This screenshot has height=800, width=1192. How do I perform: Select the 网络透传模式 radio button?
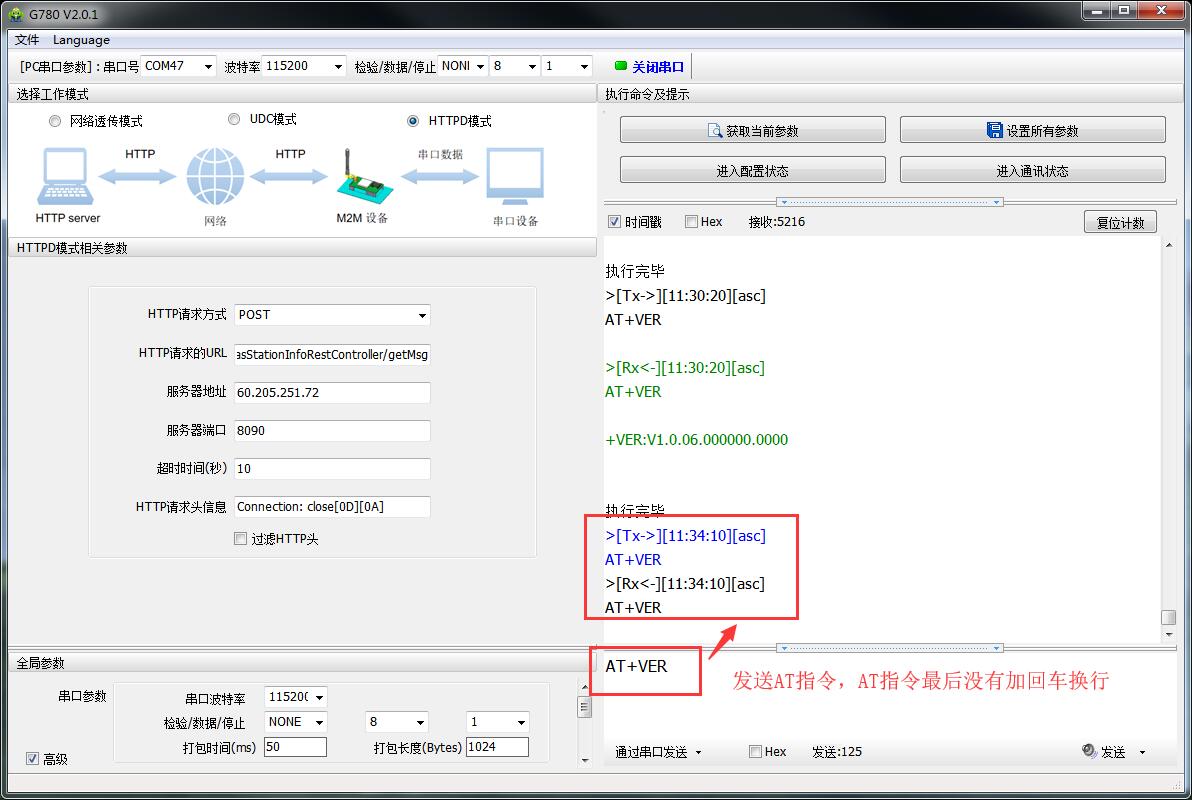point(55,121)
